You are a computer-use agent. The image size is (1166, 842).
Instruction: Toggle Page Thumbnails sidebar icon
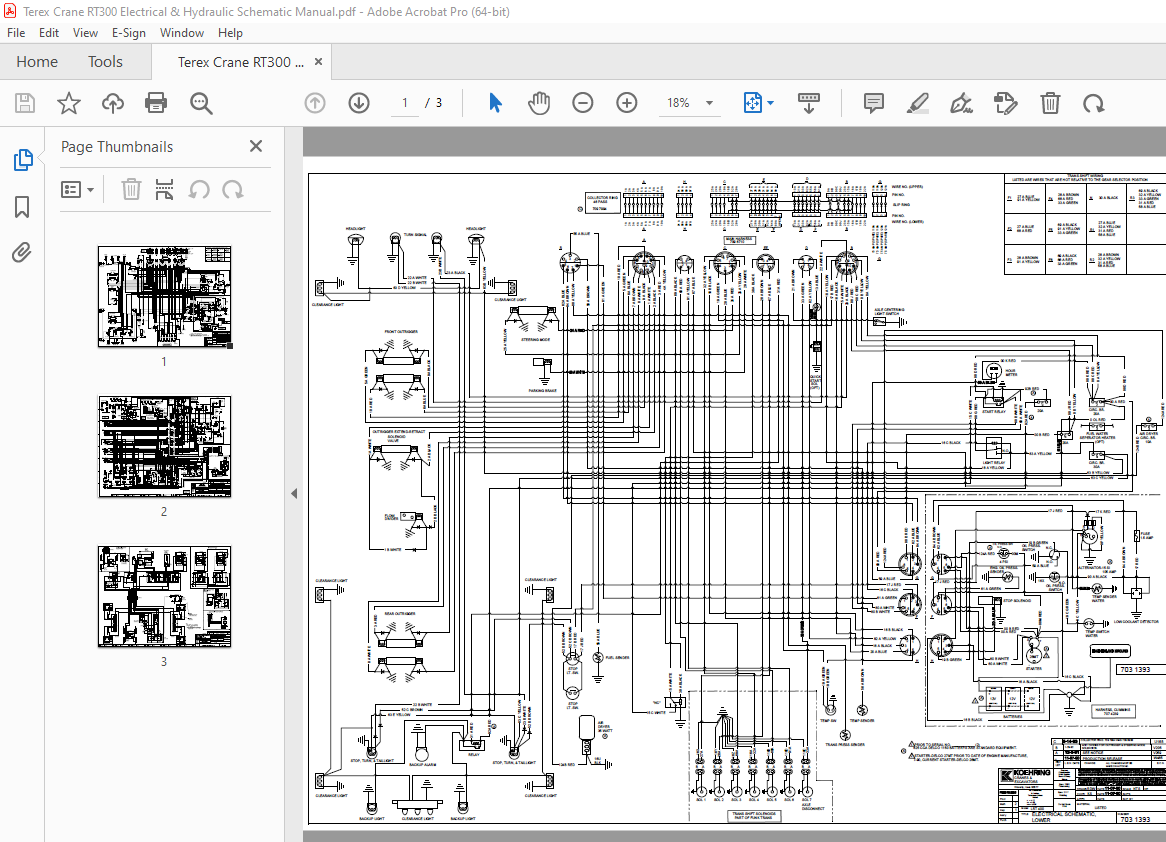pos(22,159)
